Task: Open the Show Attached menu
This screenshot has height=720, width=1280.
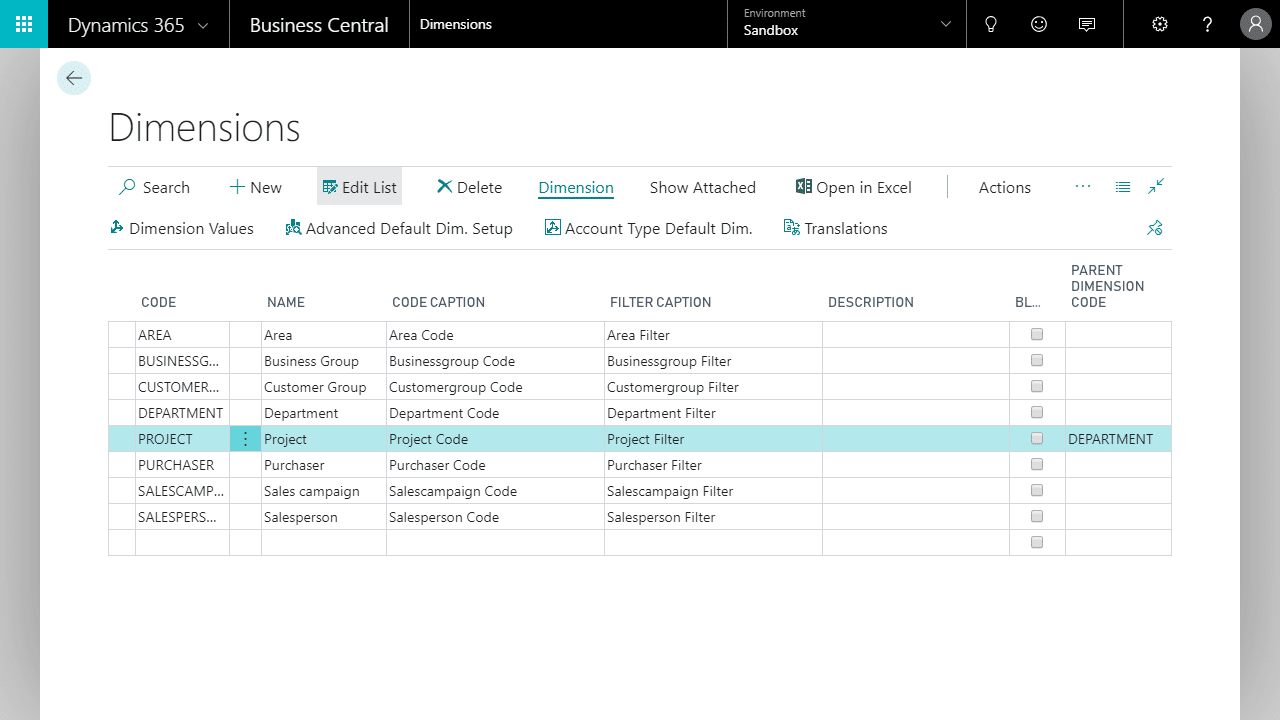Action: pos(702,187)
